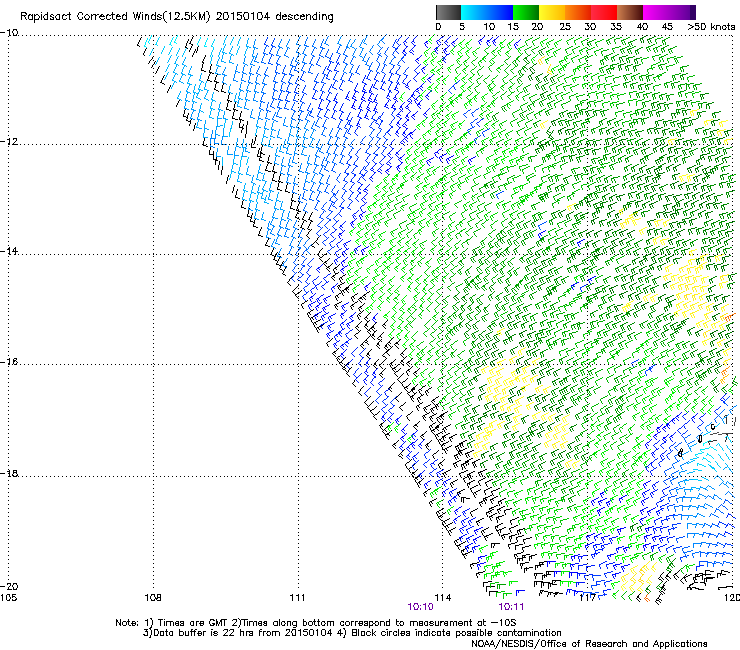The height and width of the screenshot is (650, 740).
Task: Click the '-20' latitude axis label
Action: click(x=9, y=587)
